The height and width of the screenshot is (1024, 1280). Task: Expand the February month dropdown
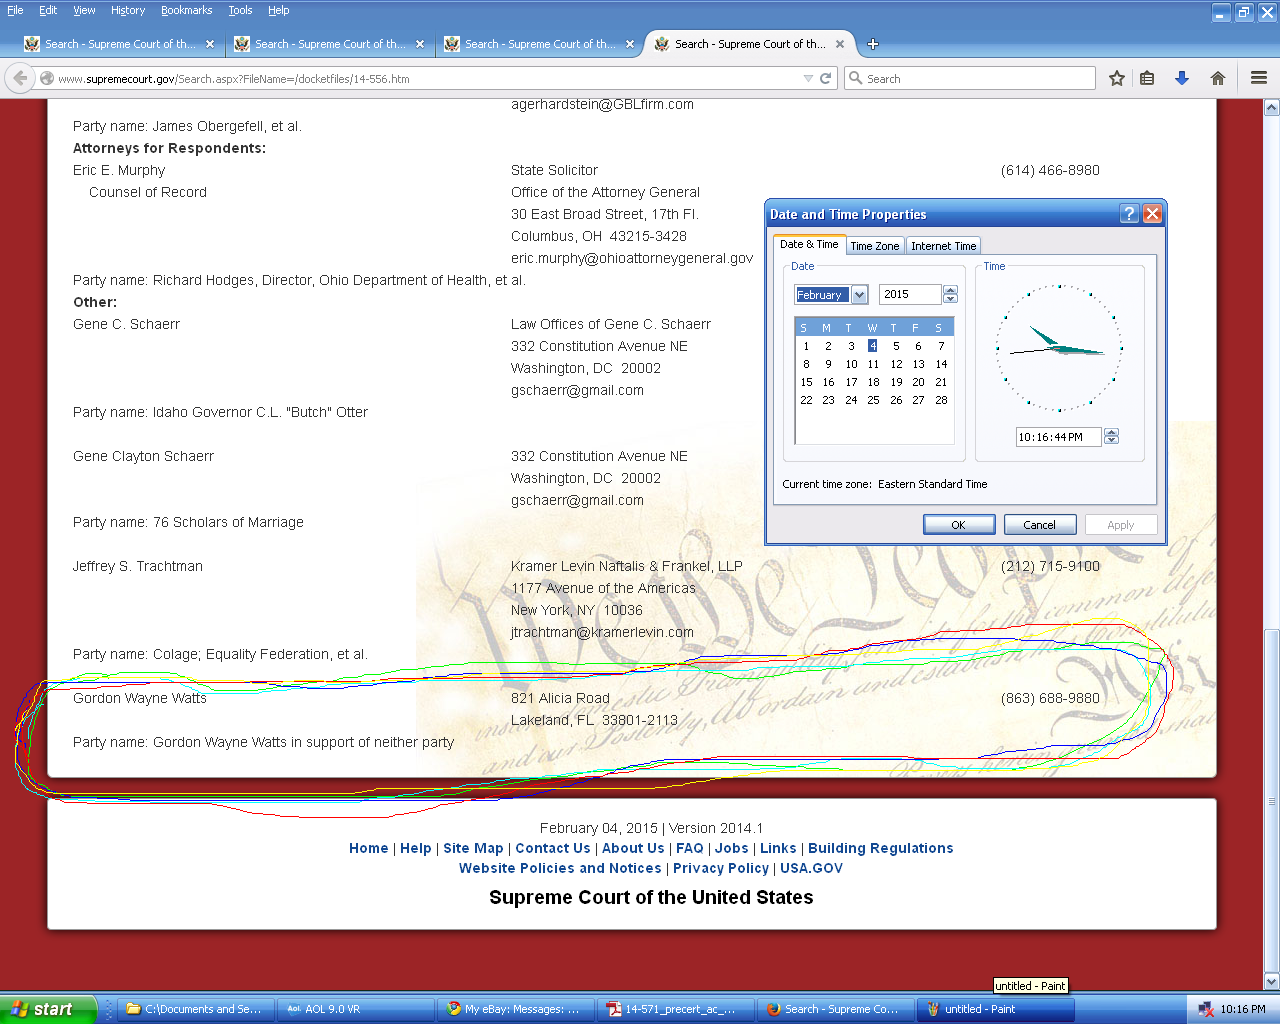coord(859,294)
